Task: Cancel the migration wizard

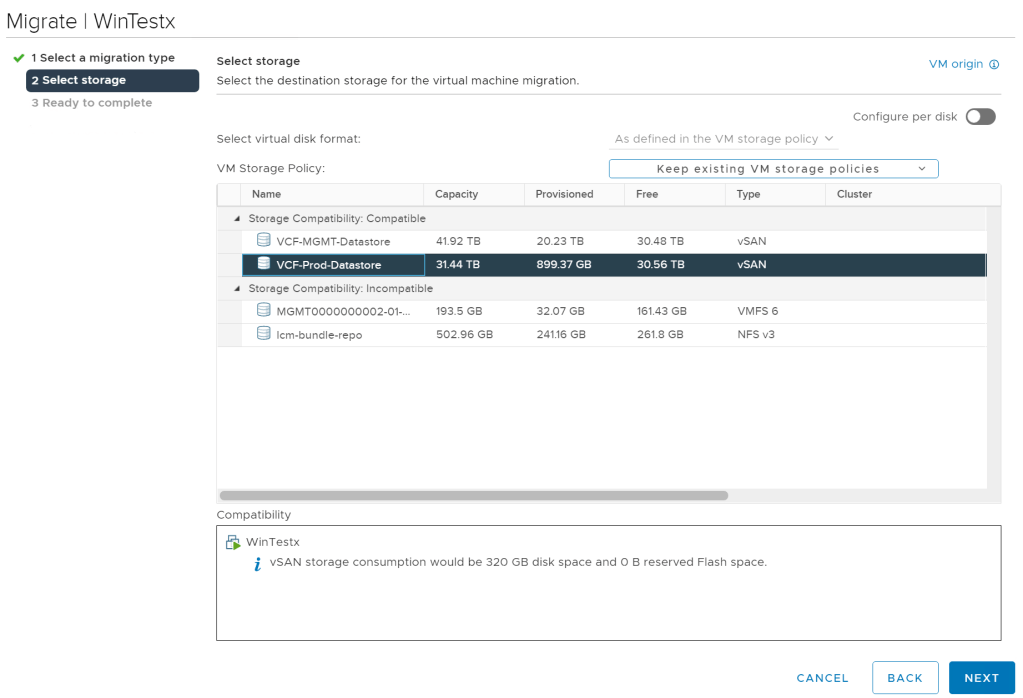Action: click(822, 678)
